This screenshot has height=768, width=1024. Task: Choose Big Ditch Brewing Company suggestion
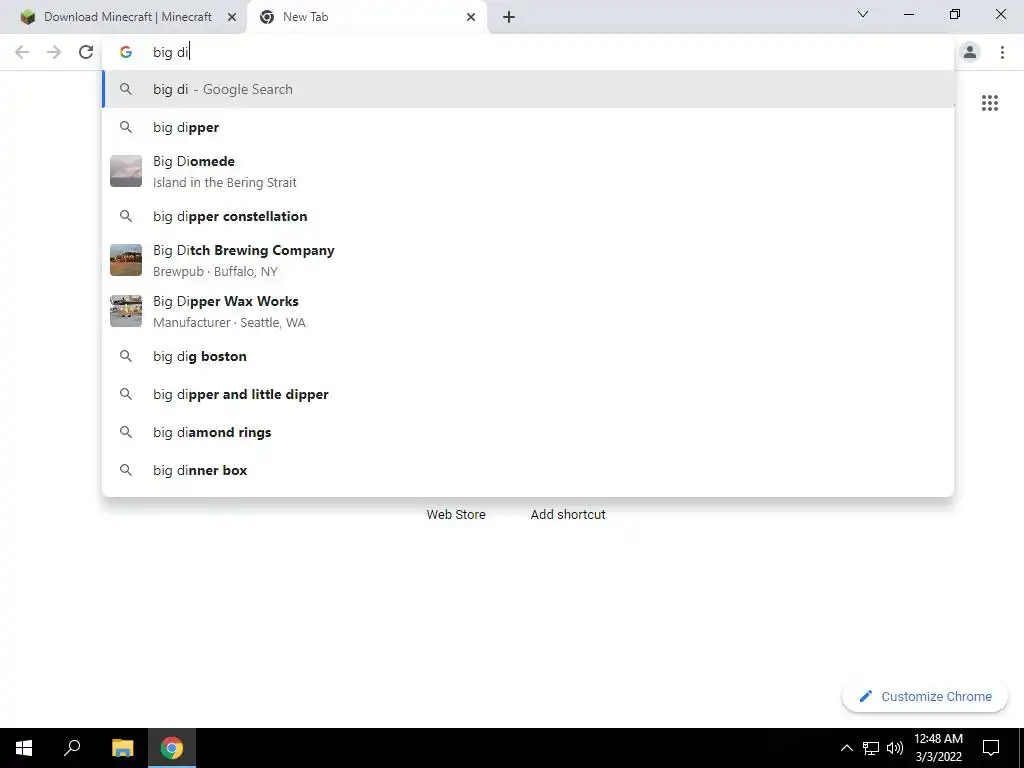click(528, 260)
